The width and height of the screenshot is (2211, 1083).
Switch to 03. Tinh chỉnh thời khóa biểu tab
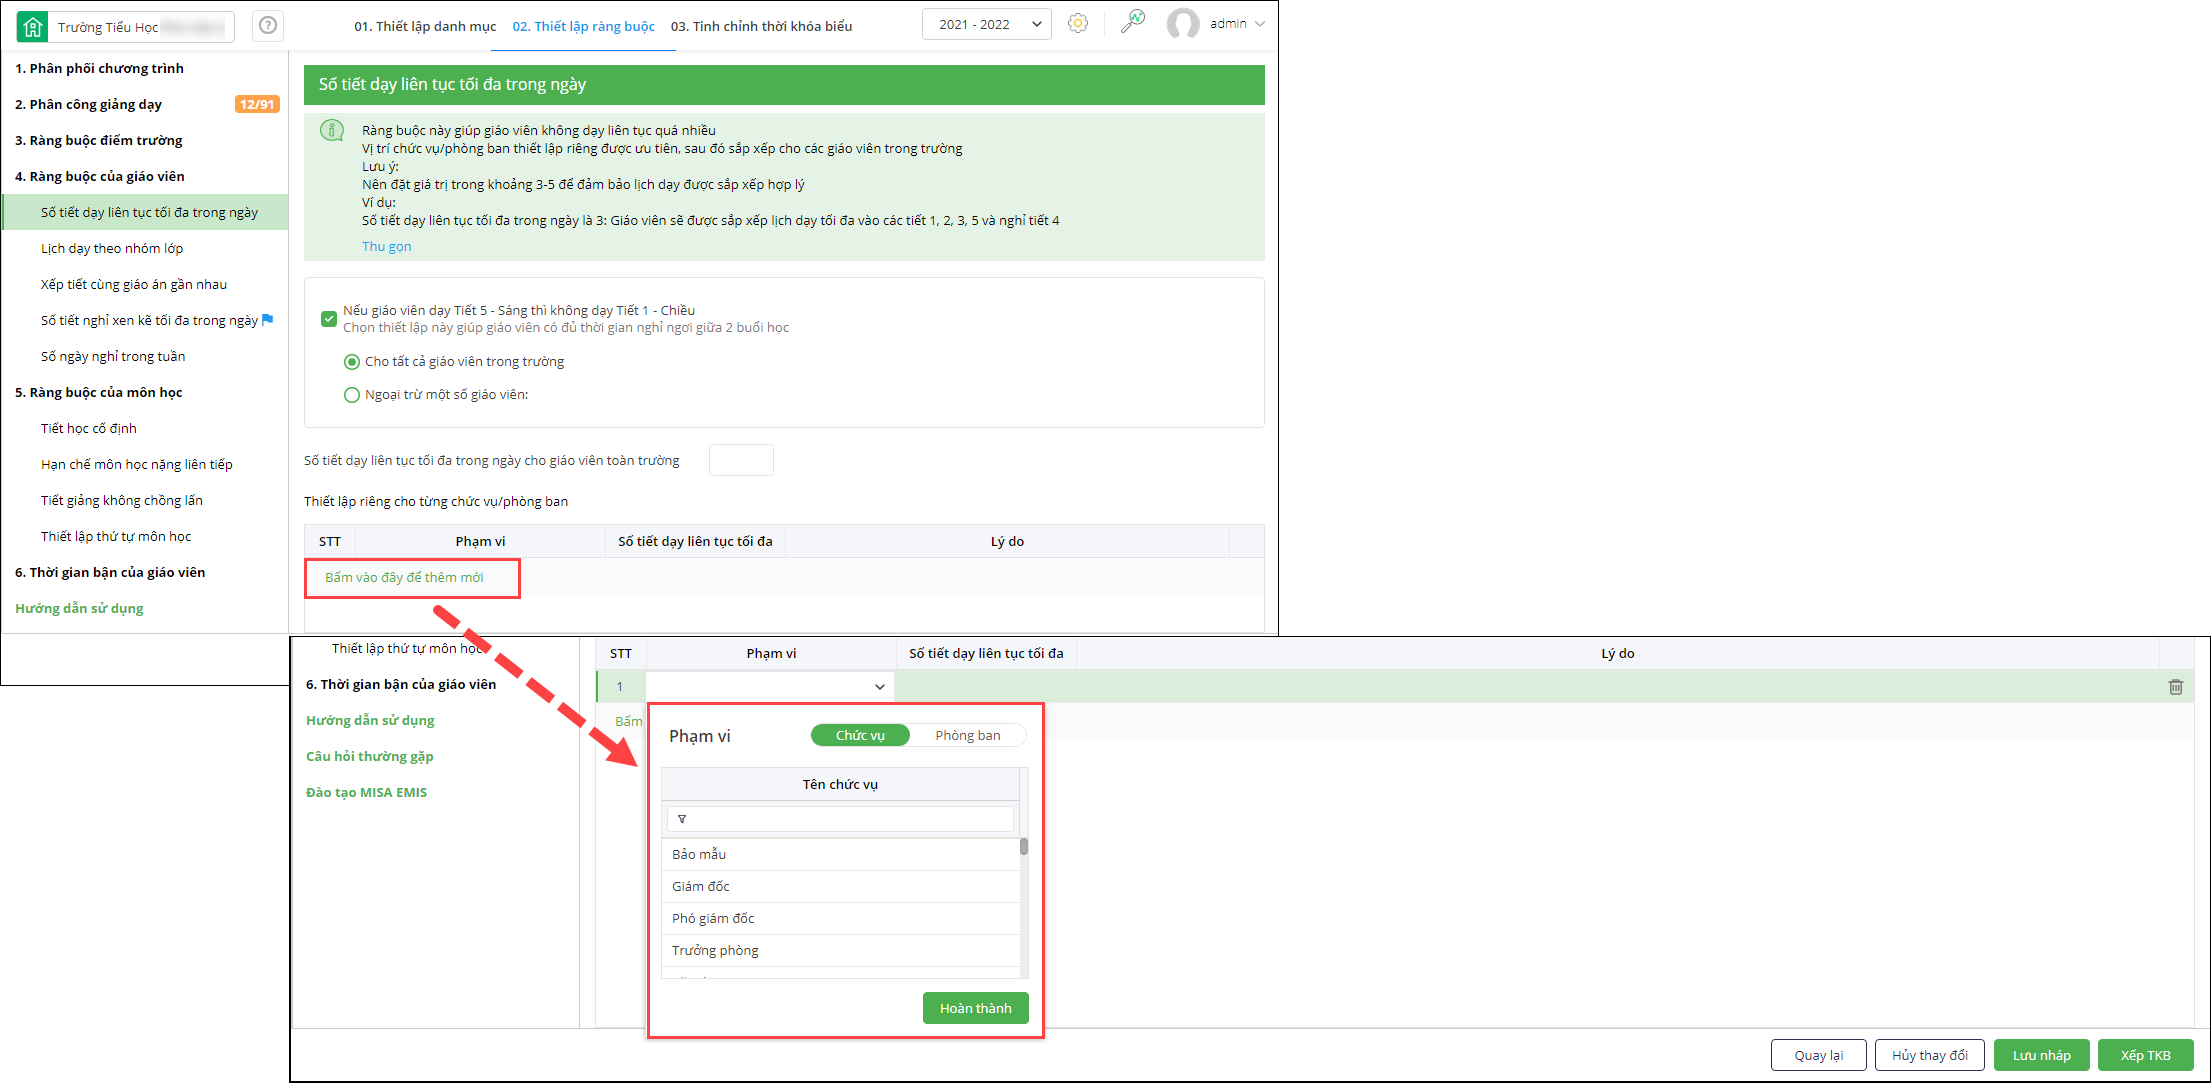761,27
